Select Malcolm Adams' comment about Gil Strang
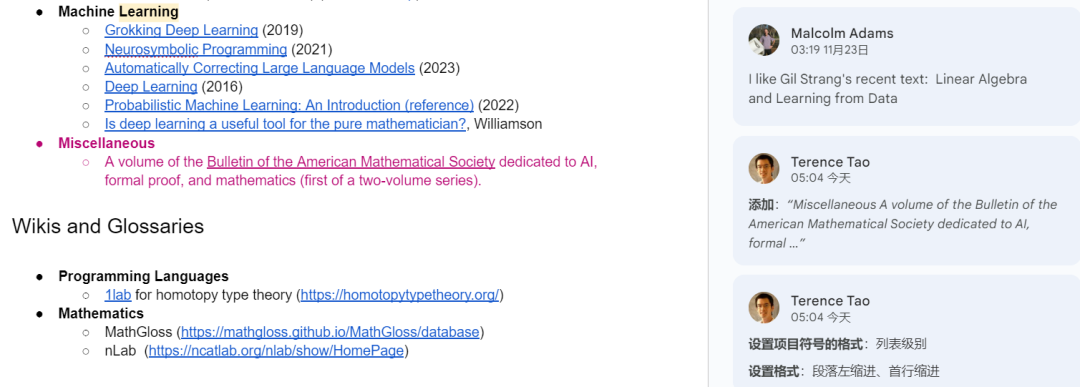This screenshot has height=387, width=1080. [906, 67]
